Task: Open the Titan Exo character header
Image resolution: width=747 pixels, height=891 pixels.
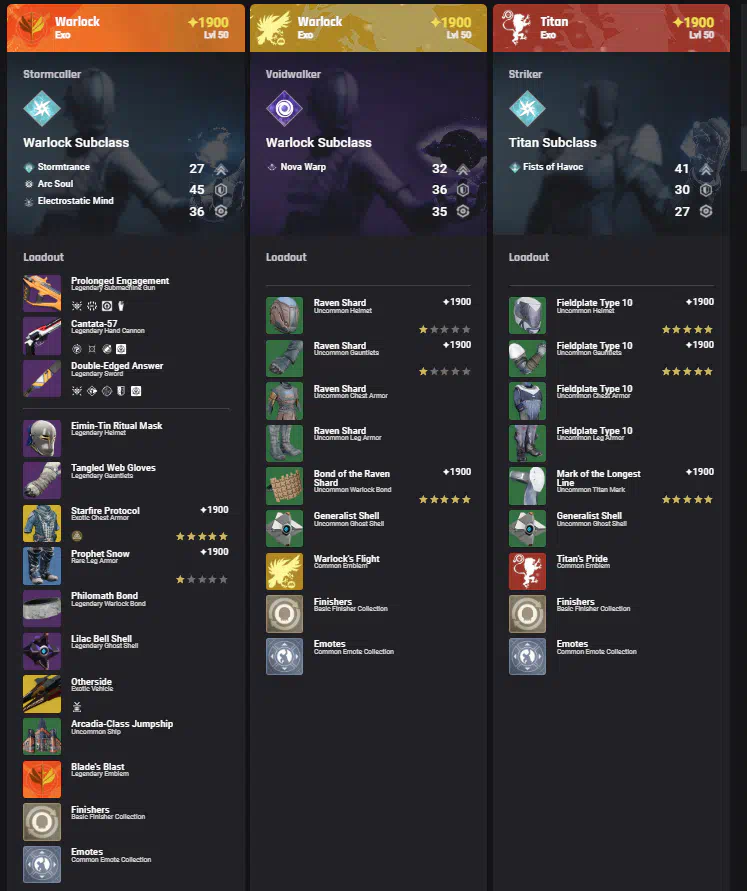Action: [x=611, y=28]
